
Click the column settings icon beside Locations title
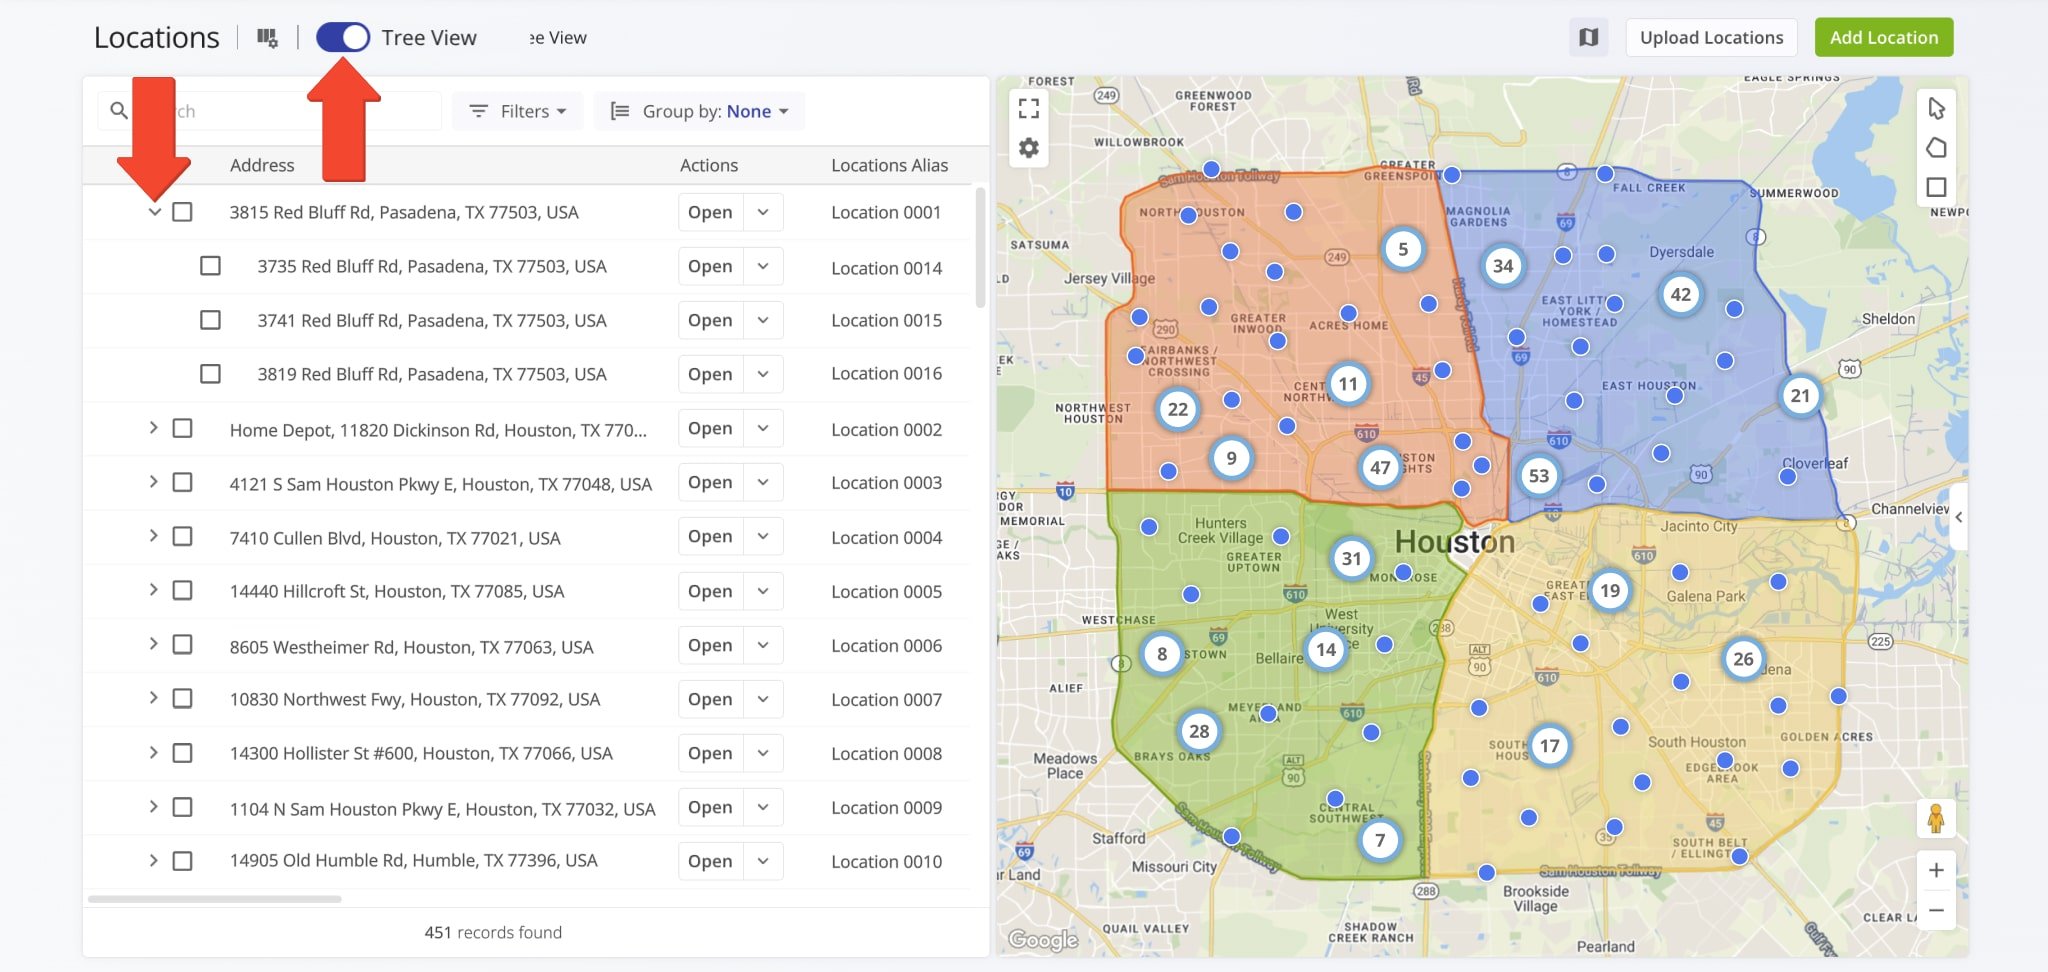[267, 38]
